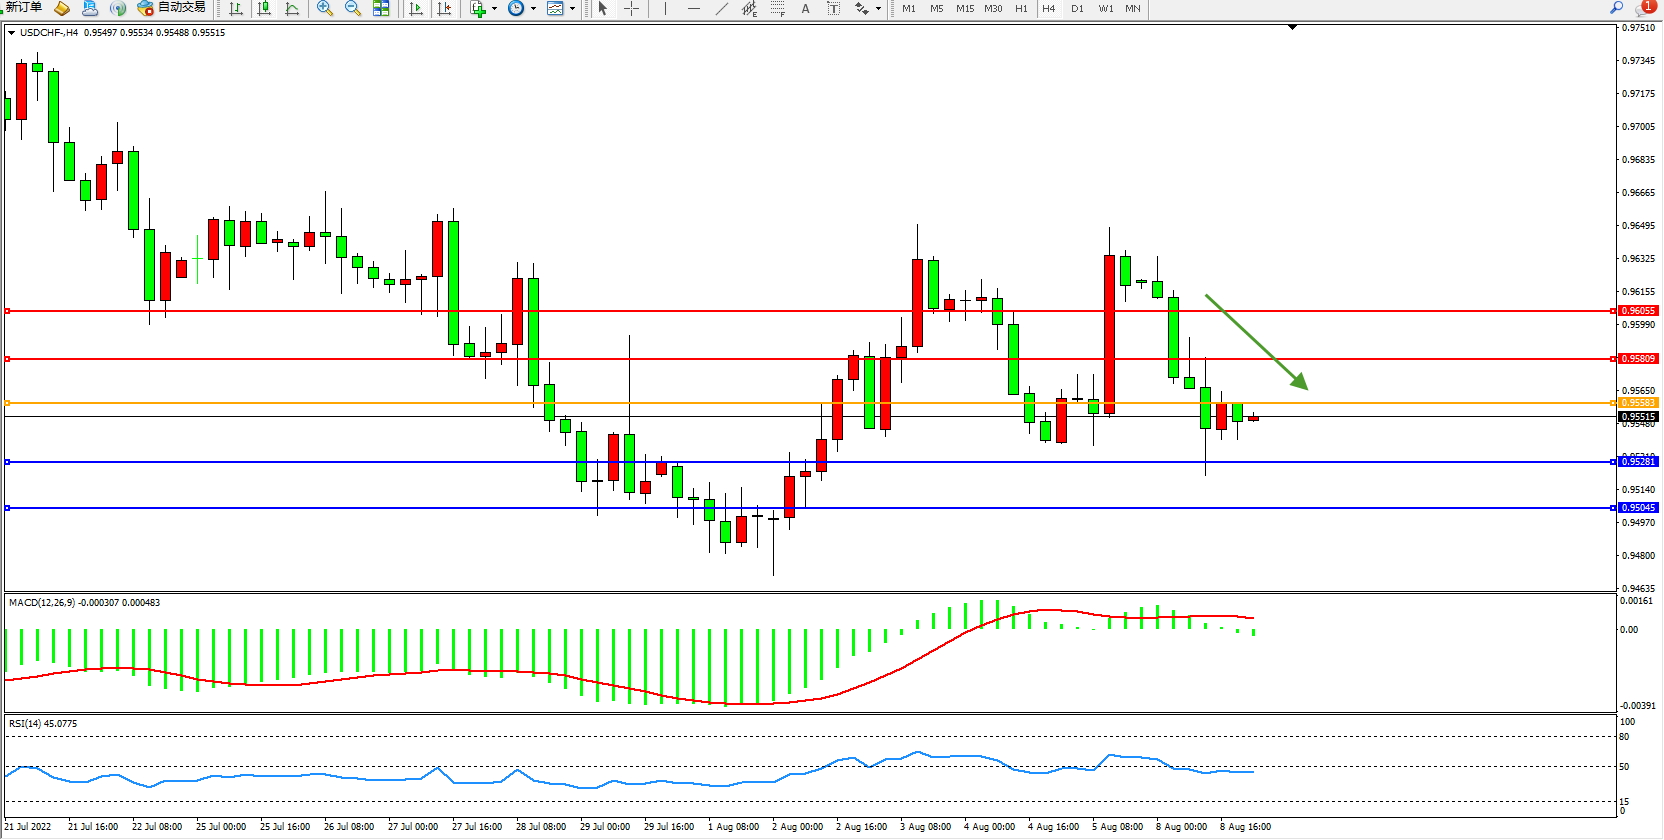This screenshot has width=1664, height=840.
Task: Click the 新订单 new order button
Action: coord(24,8)
